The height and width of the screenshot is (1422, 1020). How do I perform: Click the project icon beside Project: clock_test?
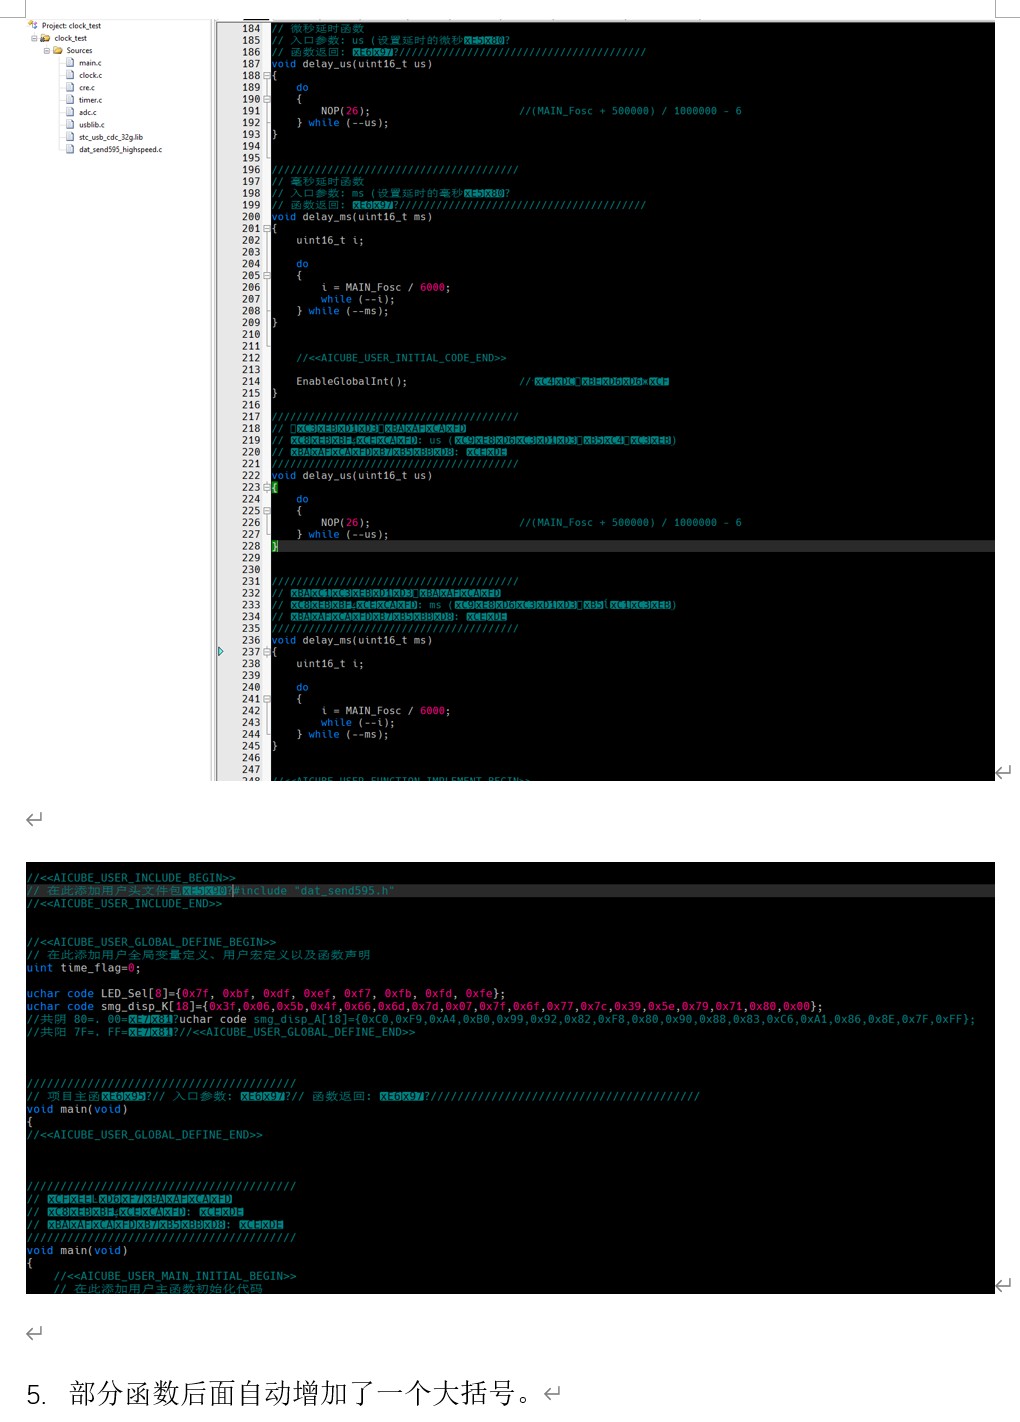tap(33, 25)
